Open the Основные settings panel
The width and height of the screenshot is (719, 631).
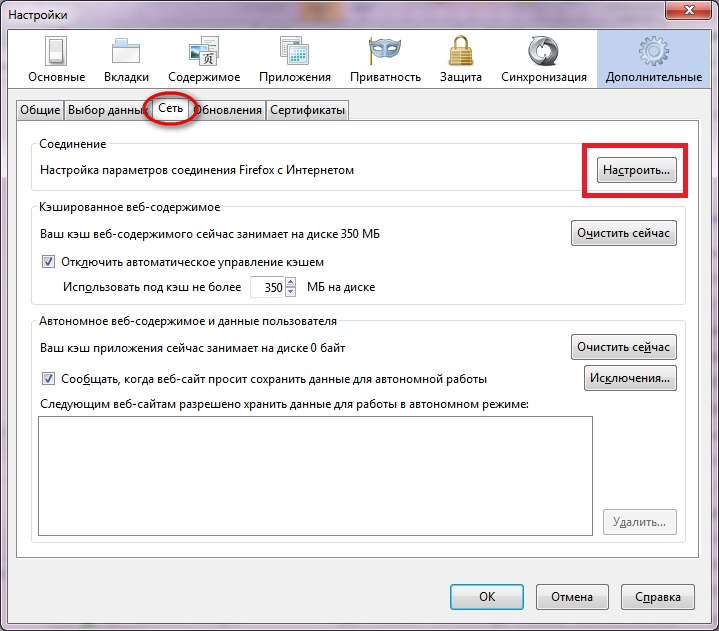click(x=56, y=60)
